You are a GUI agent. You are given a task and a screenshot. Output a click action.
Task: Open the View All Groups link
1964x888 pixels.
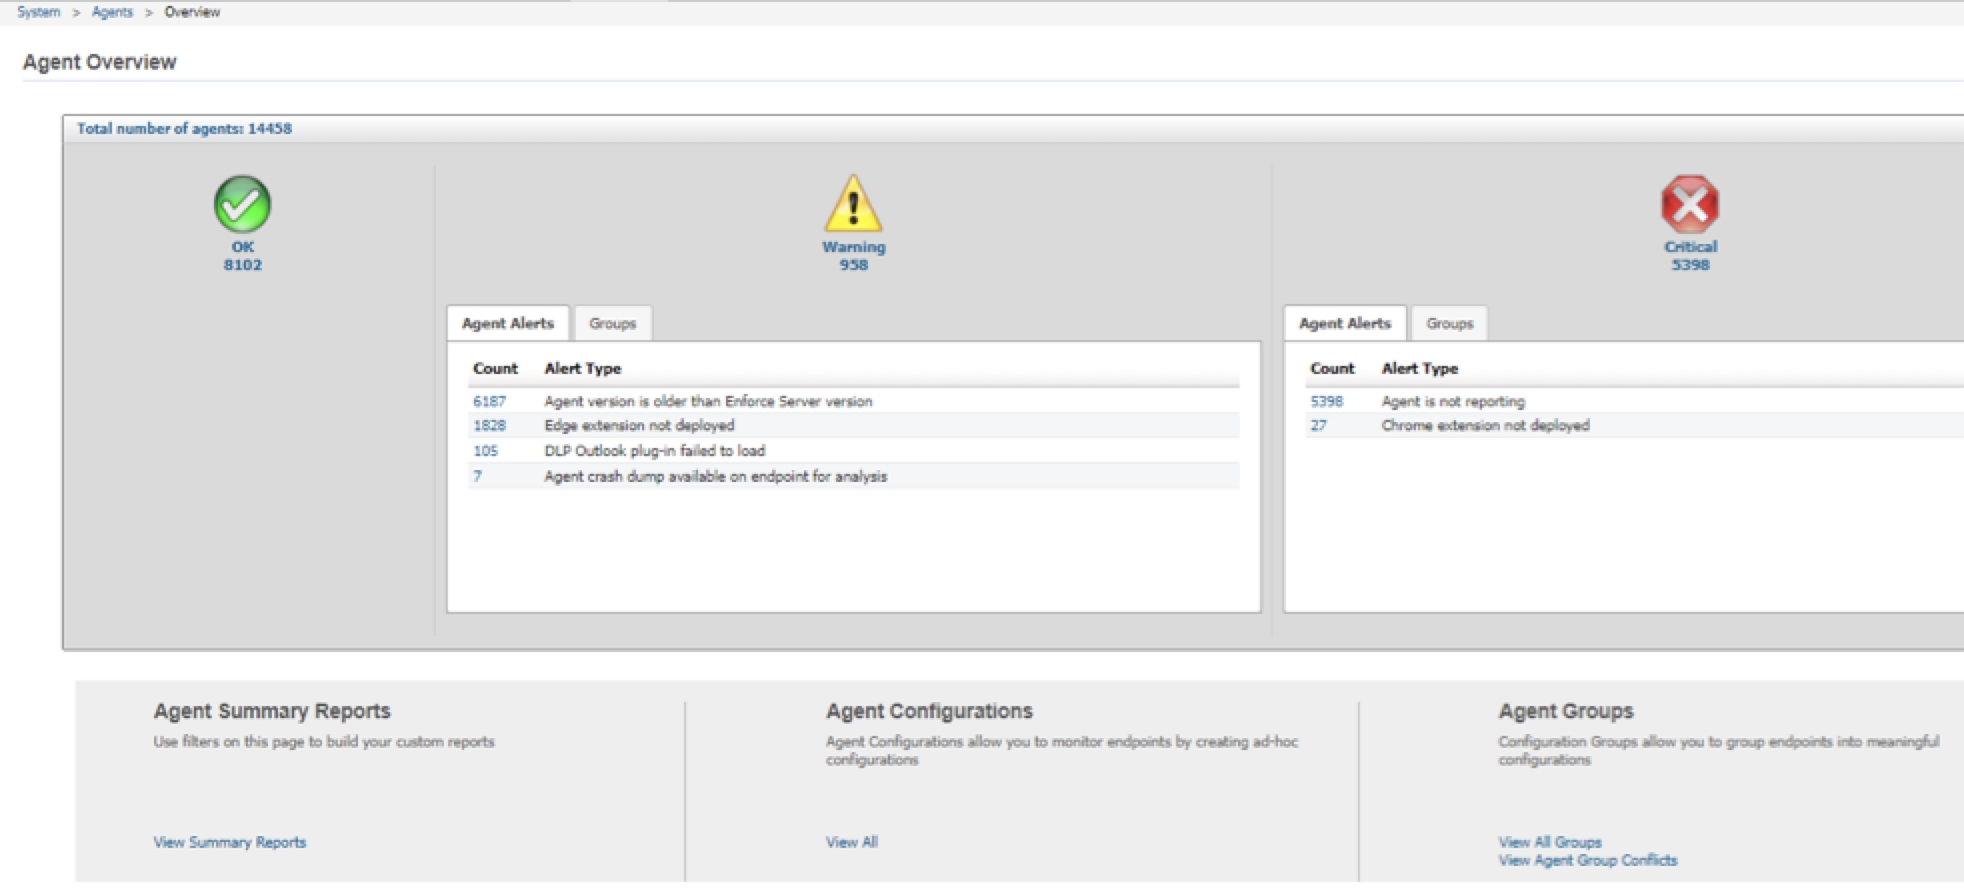pyautogui.click(x=1549, y=843)
